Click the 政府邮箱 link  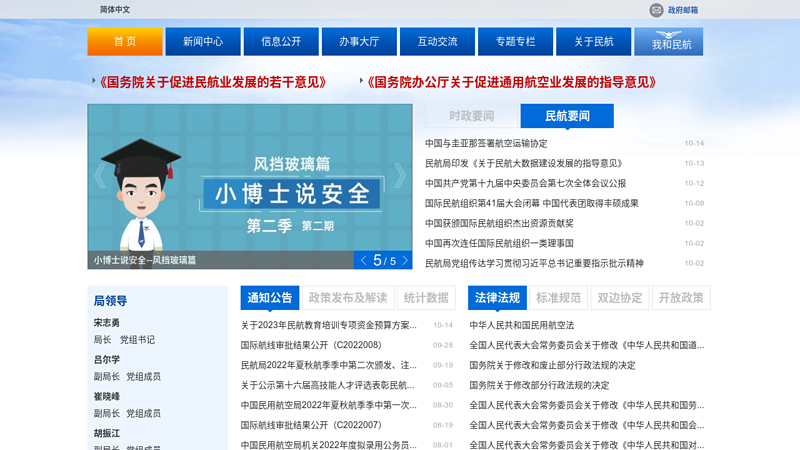click(x=683, y=10)
